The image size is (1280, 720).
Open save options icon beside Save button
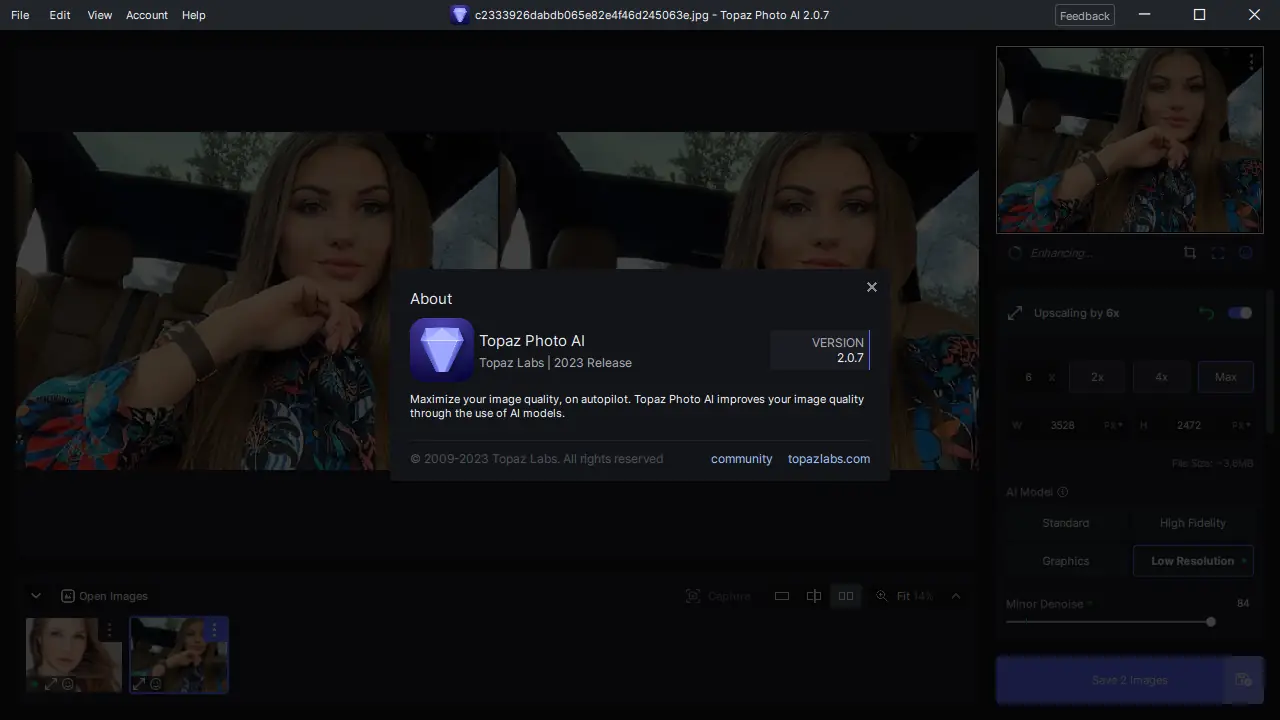pos(1243,680)
